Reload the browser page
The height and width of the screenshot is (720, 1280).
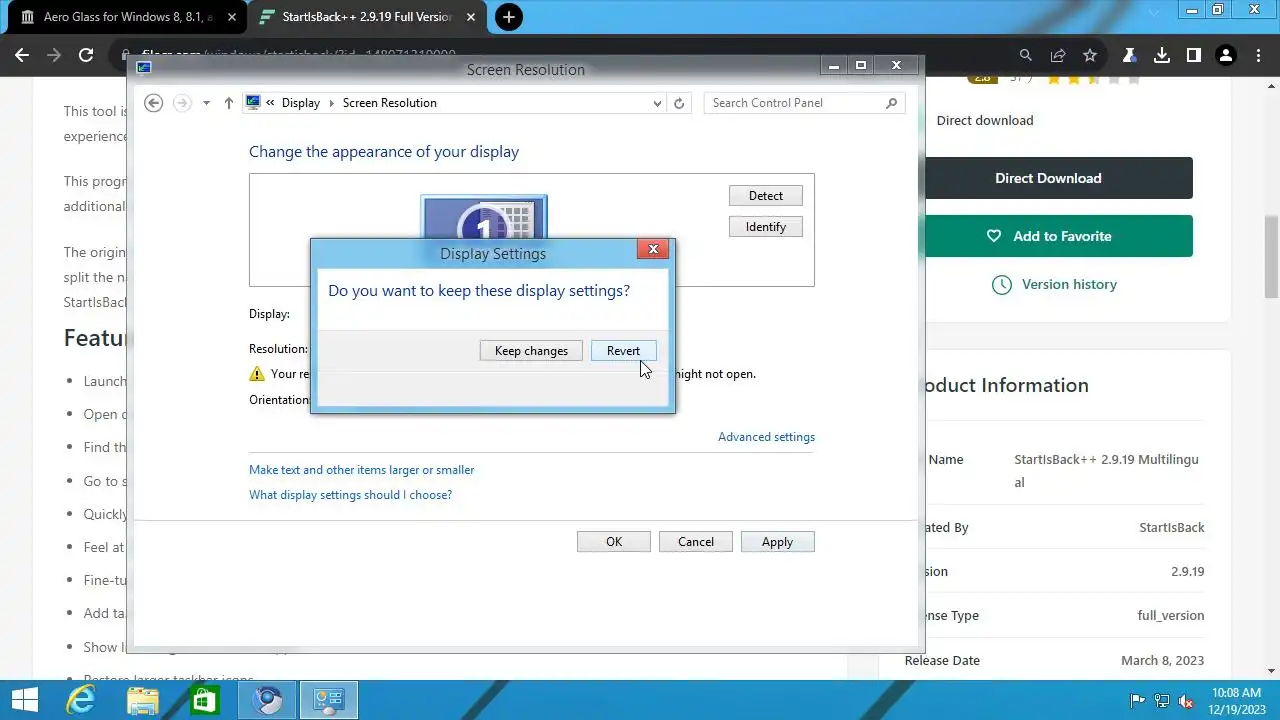point(86,56)
